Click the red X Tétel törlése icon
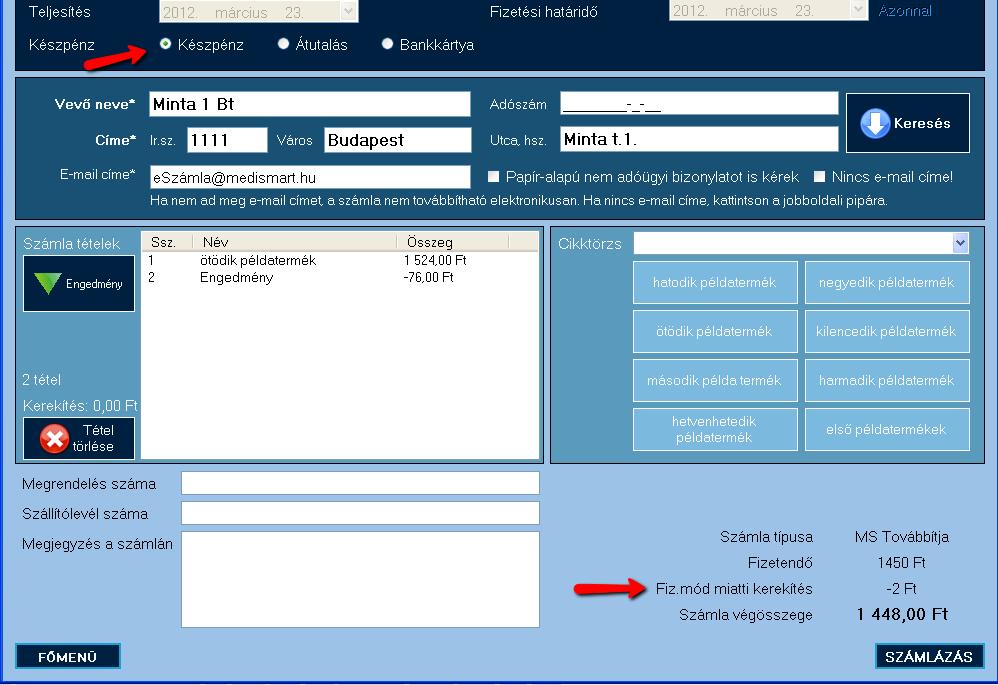The height and width of the screenshot is (685, 998). click(x=54, y=439)
